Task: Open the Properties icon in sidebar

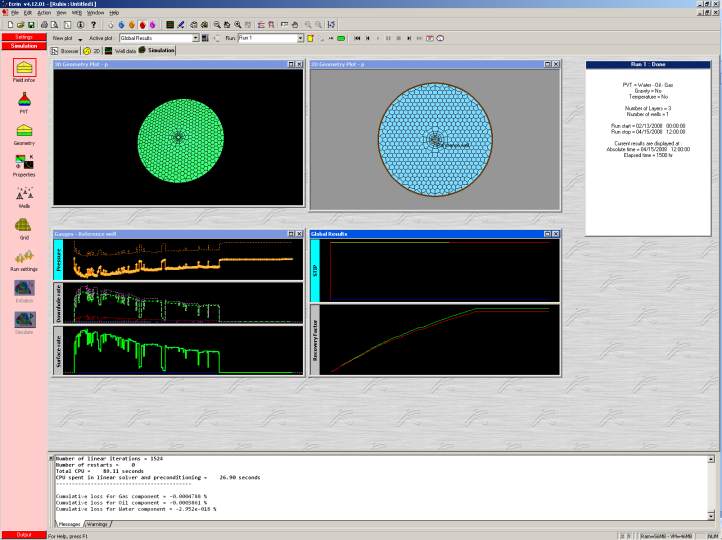Action: (x=24, y=162)
